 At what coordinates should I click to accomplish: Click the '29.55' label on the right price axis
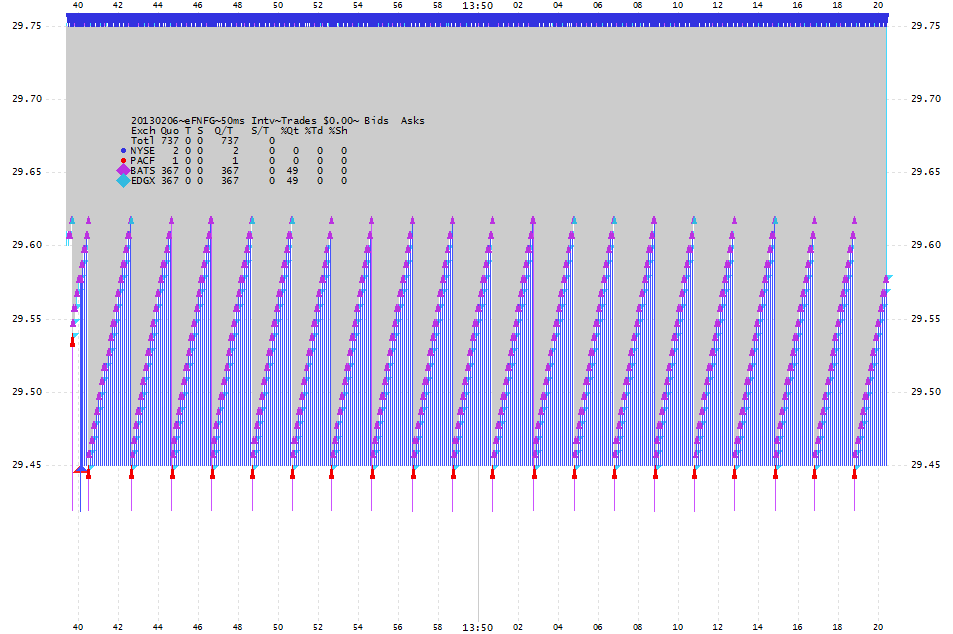(926, 319)
